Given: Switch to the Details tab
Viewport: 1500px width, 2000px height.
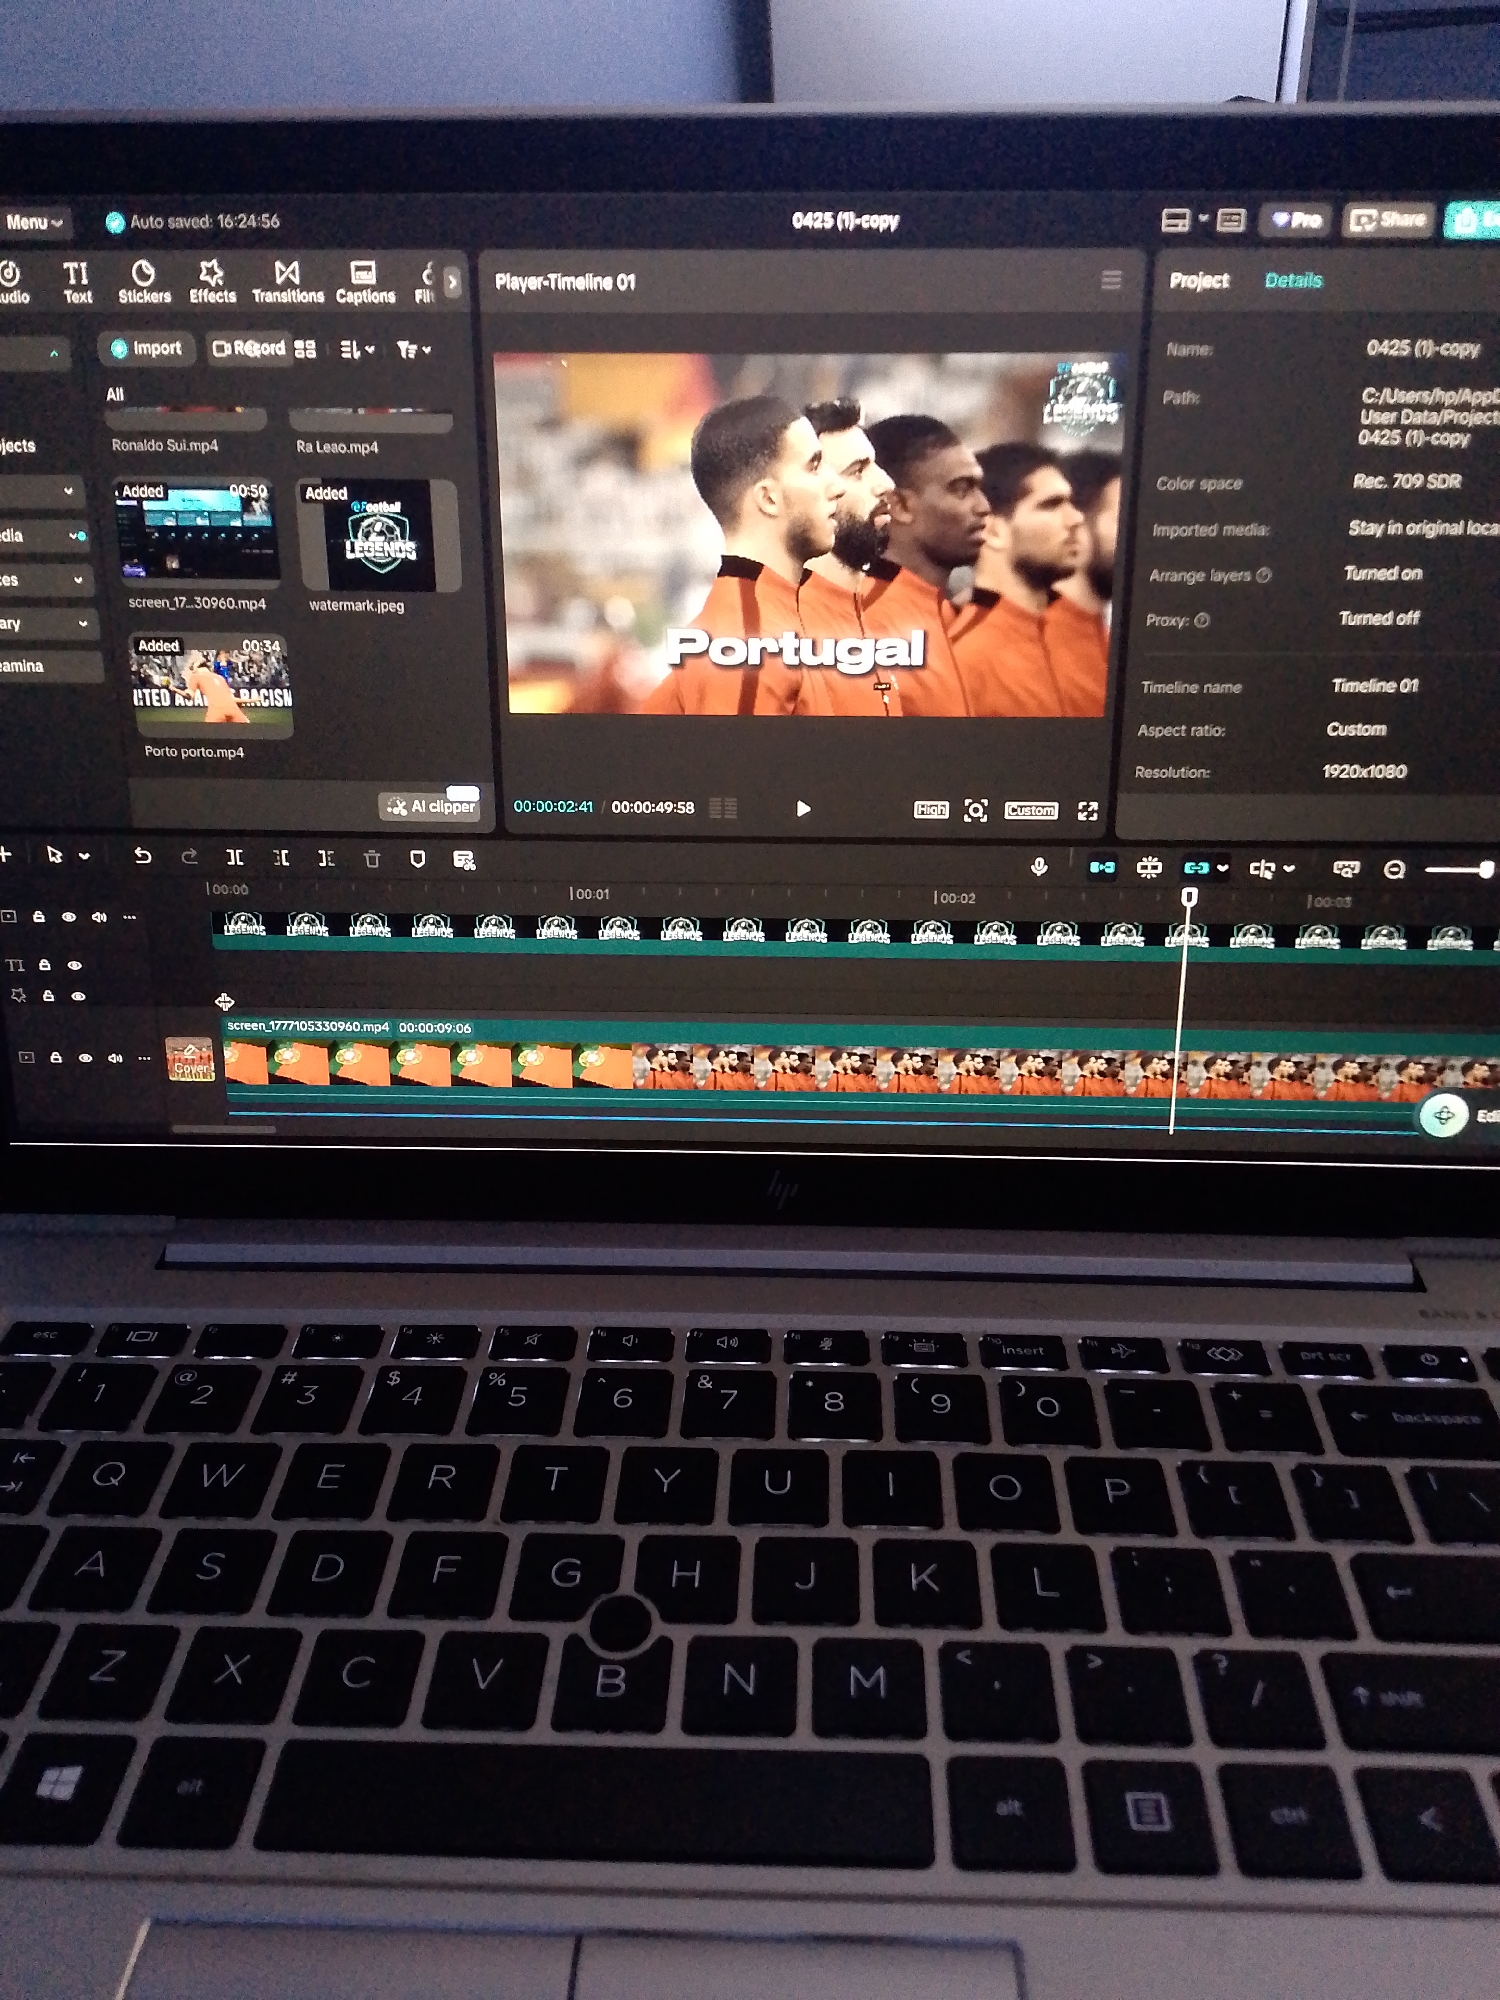Looking at the screenshot, I should click(1293, 280).
